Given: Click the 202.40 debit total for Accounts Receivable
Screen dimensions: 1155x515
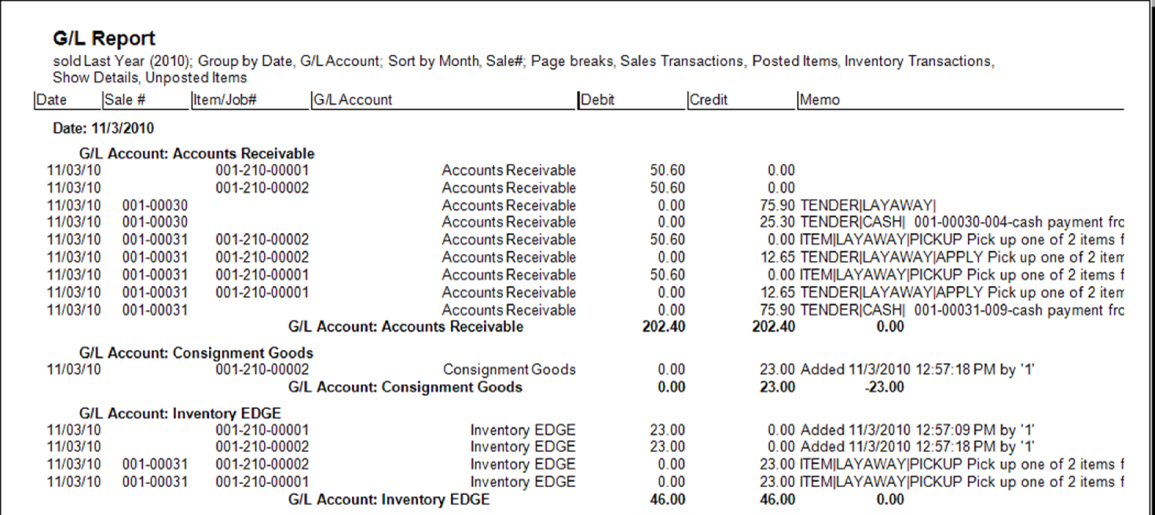Looking at the screenshot, I should (x=663, y=326).
